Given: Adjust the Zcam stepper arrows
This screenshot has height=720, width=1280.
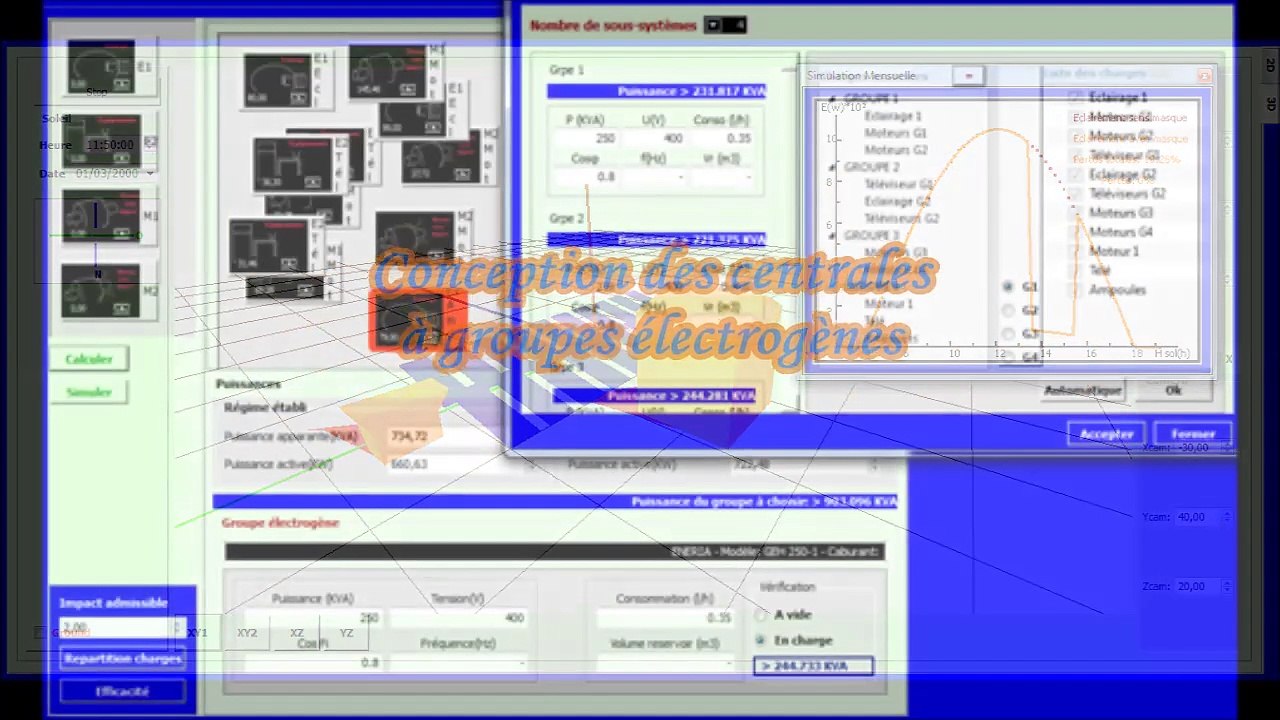Looking at the screenshot, I should (x=1227, y=586).
